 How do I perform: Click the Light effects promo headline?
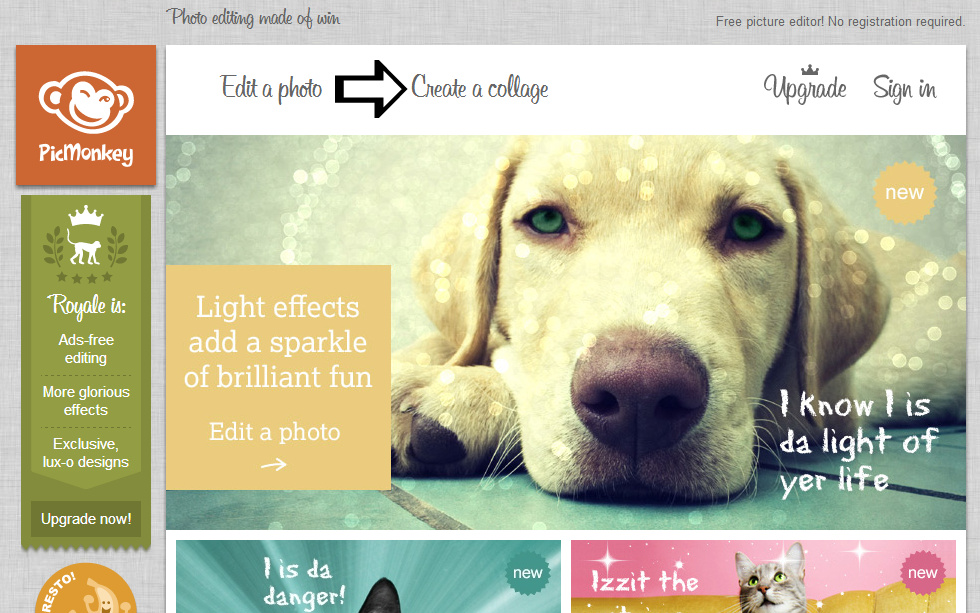pos(278,342)
